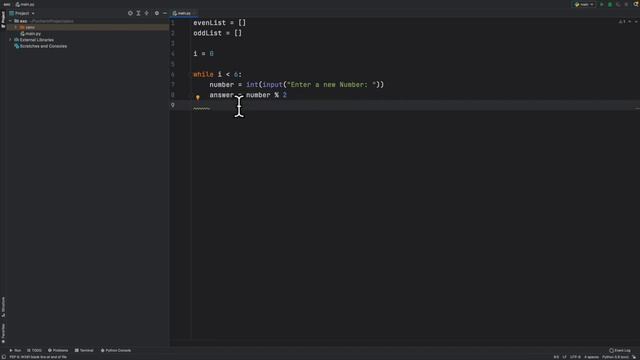Go to previous highlighted problem arrow
Image resolution: width=640 pixels, height=360 pixels.
coord(629,21)
